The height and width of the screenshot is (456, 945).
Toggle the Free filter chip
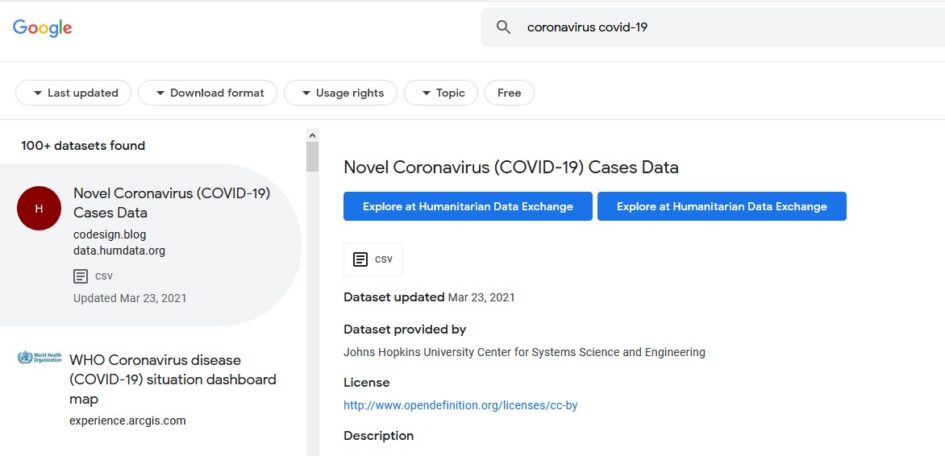[x=509, y=93]
